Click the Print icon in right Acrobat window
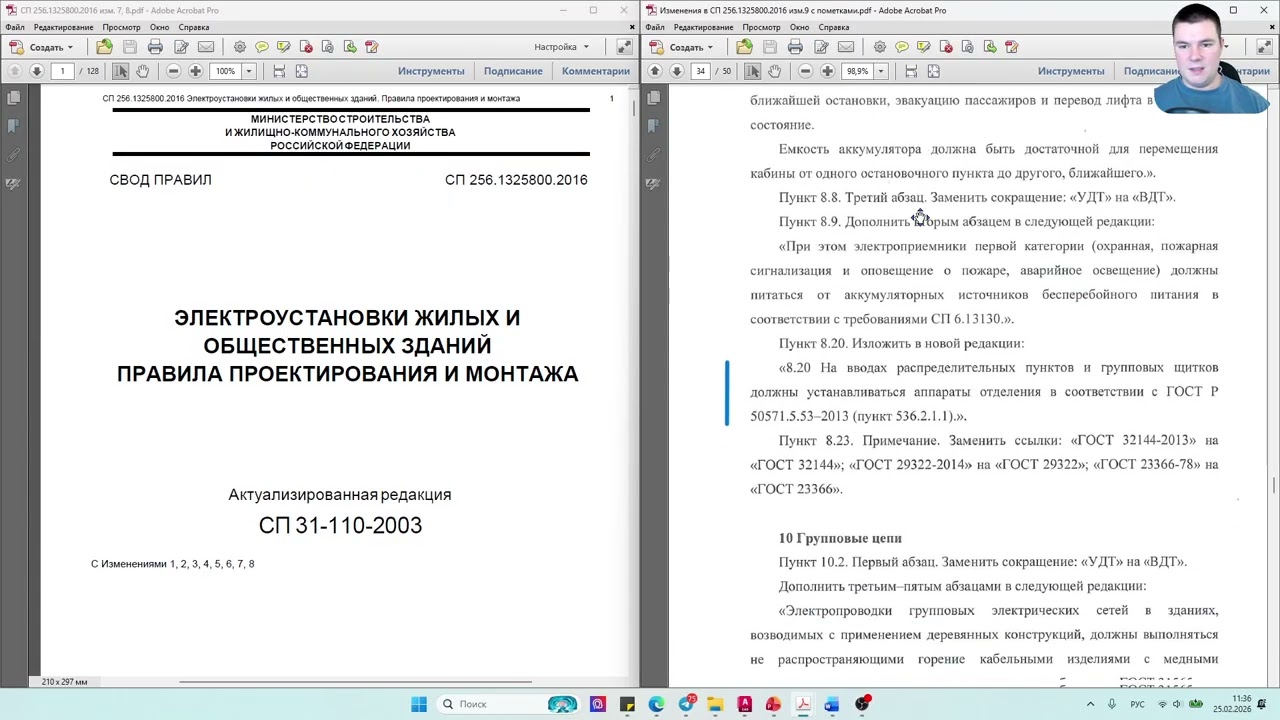The image size is (1280, 720). (795, 47)
